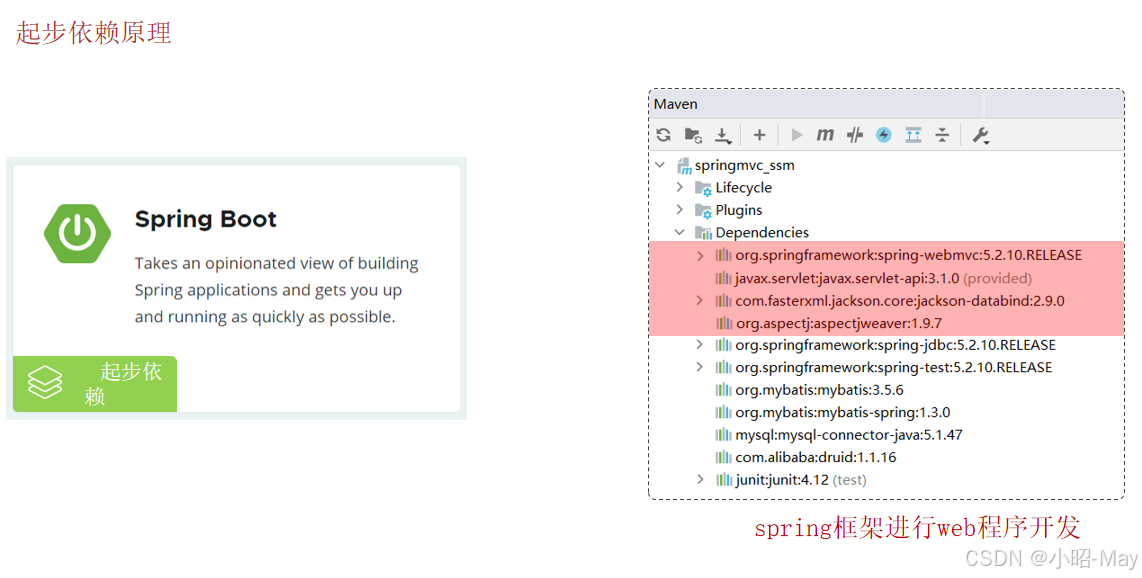Screen dimensions: 1142x578
Task: Click the Lifecycle folder gear icon
Action: 703,189
